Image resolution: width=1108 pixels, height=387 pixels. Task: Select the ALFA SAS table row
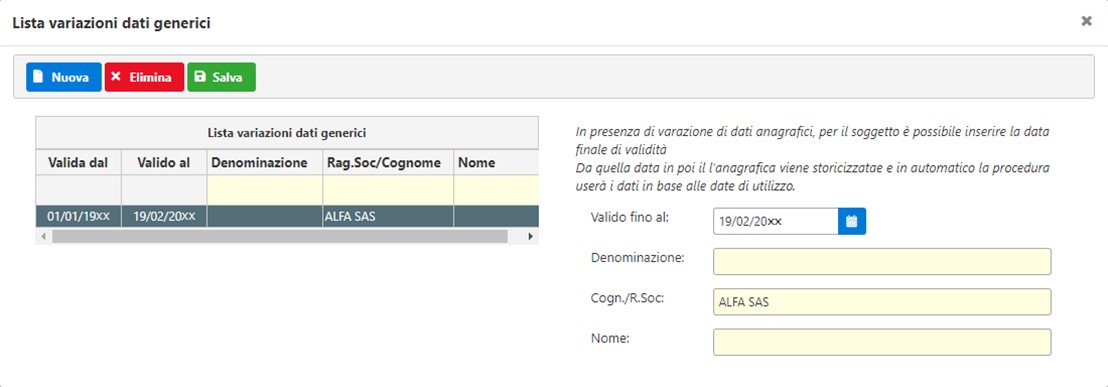(x=287, y=216)
